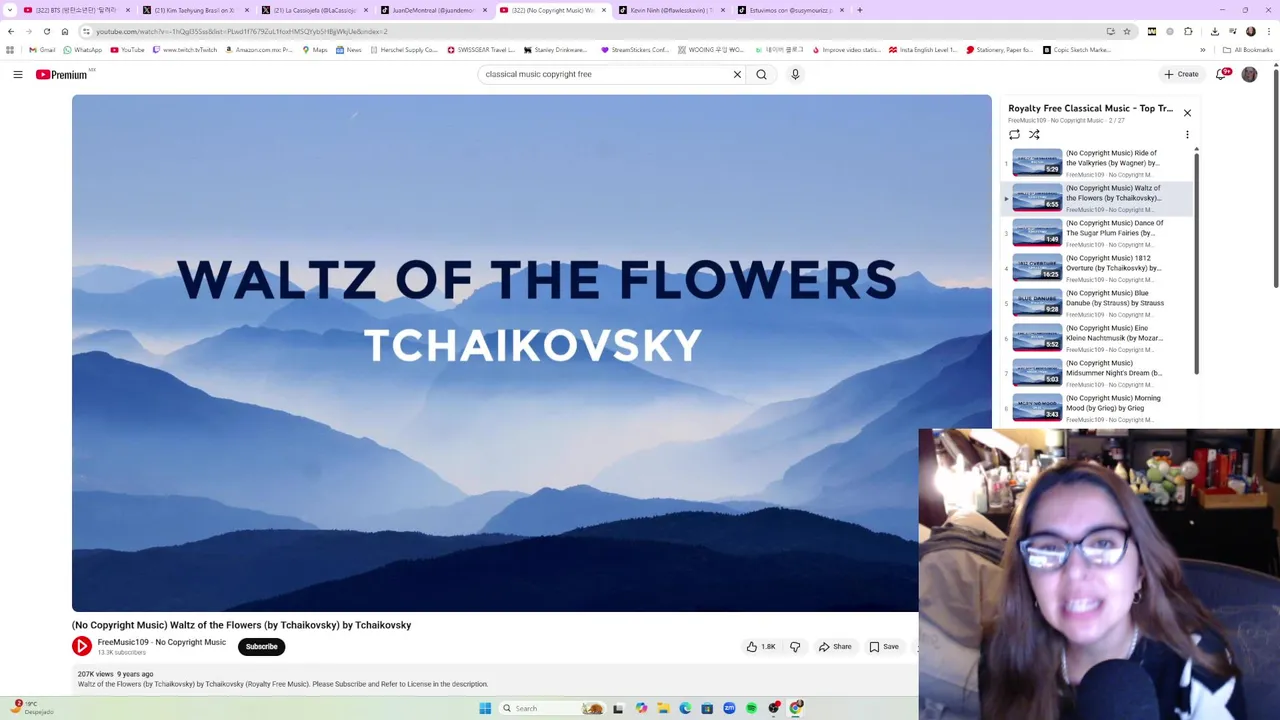Click Create button in YouTube header
1280x720 pixels.
(x=1181, y=74)
